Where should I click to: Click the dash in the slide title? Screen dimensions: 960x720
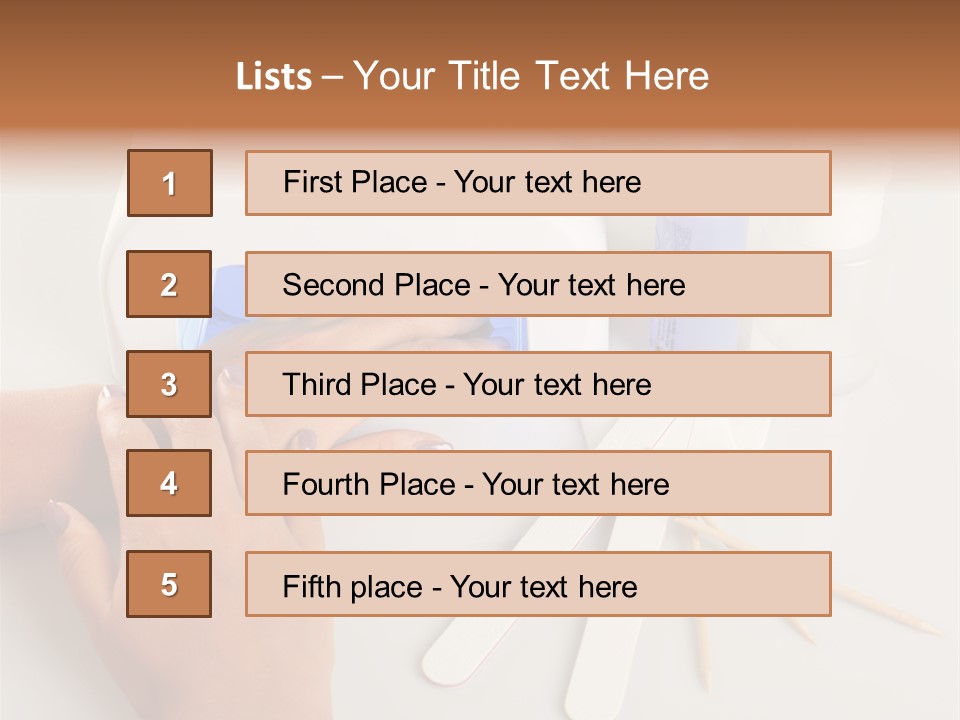[333, 77]
